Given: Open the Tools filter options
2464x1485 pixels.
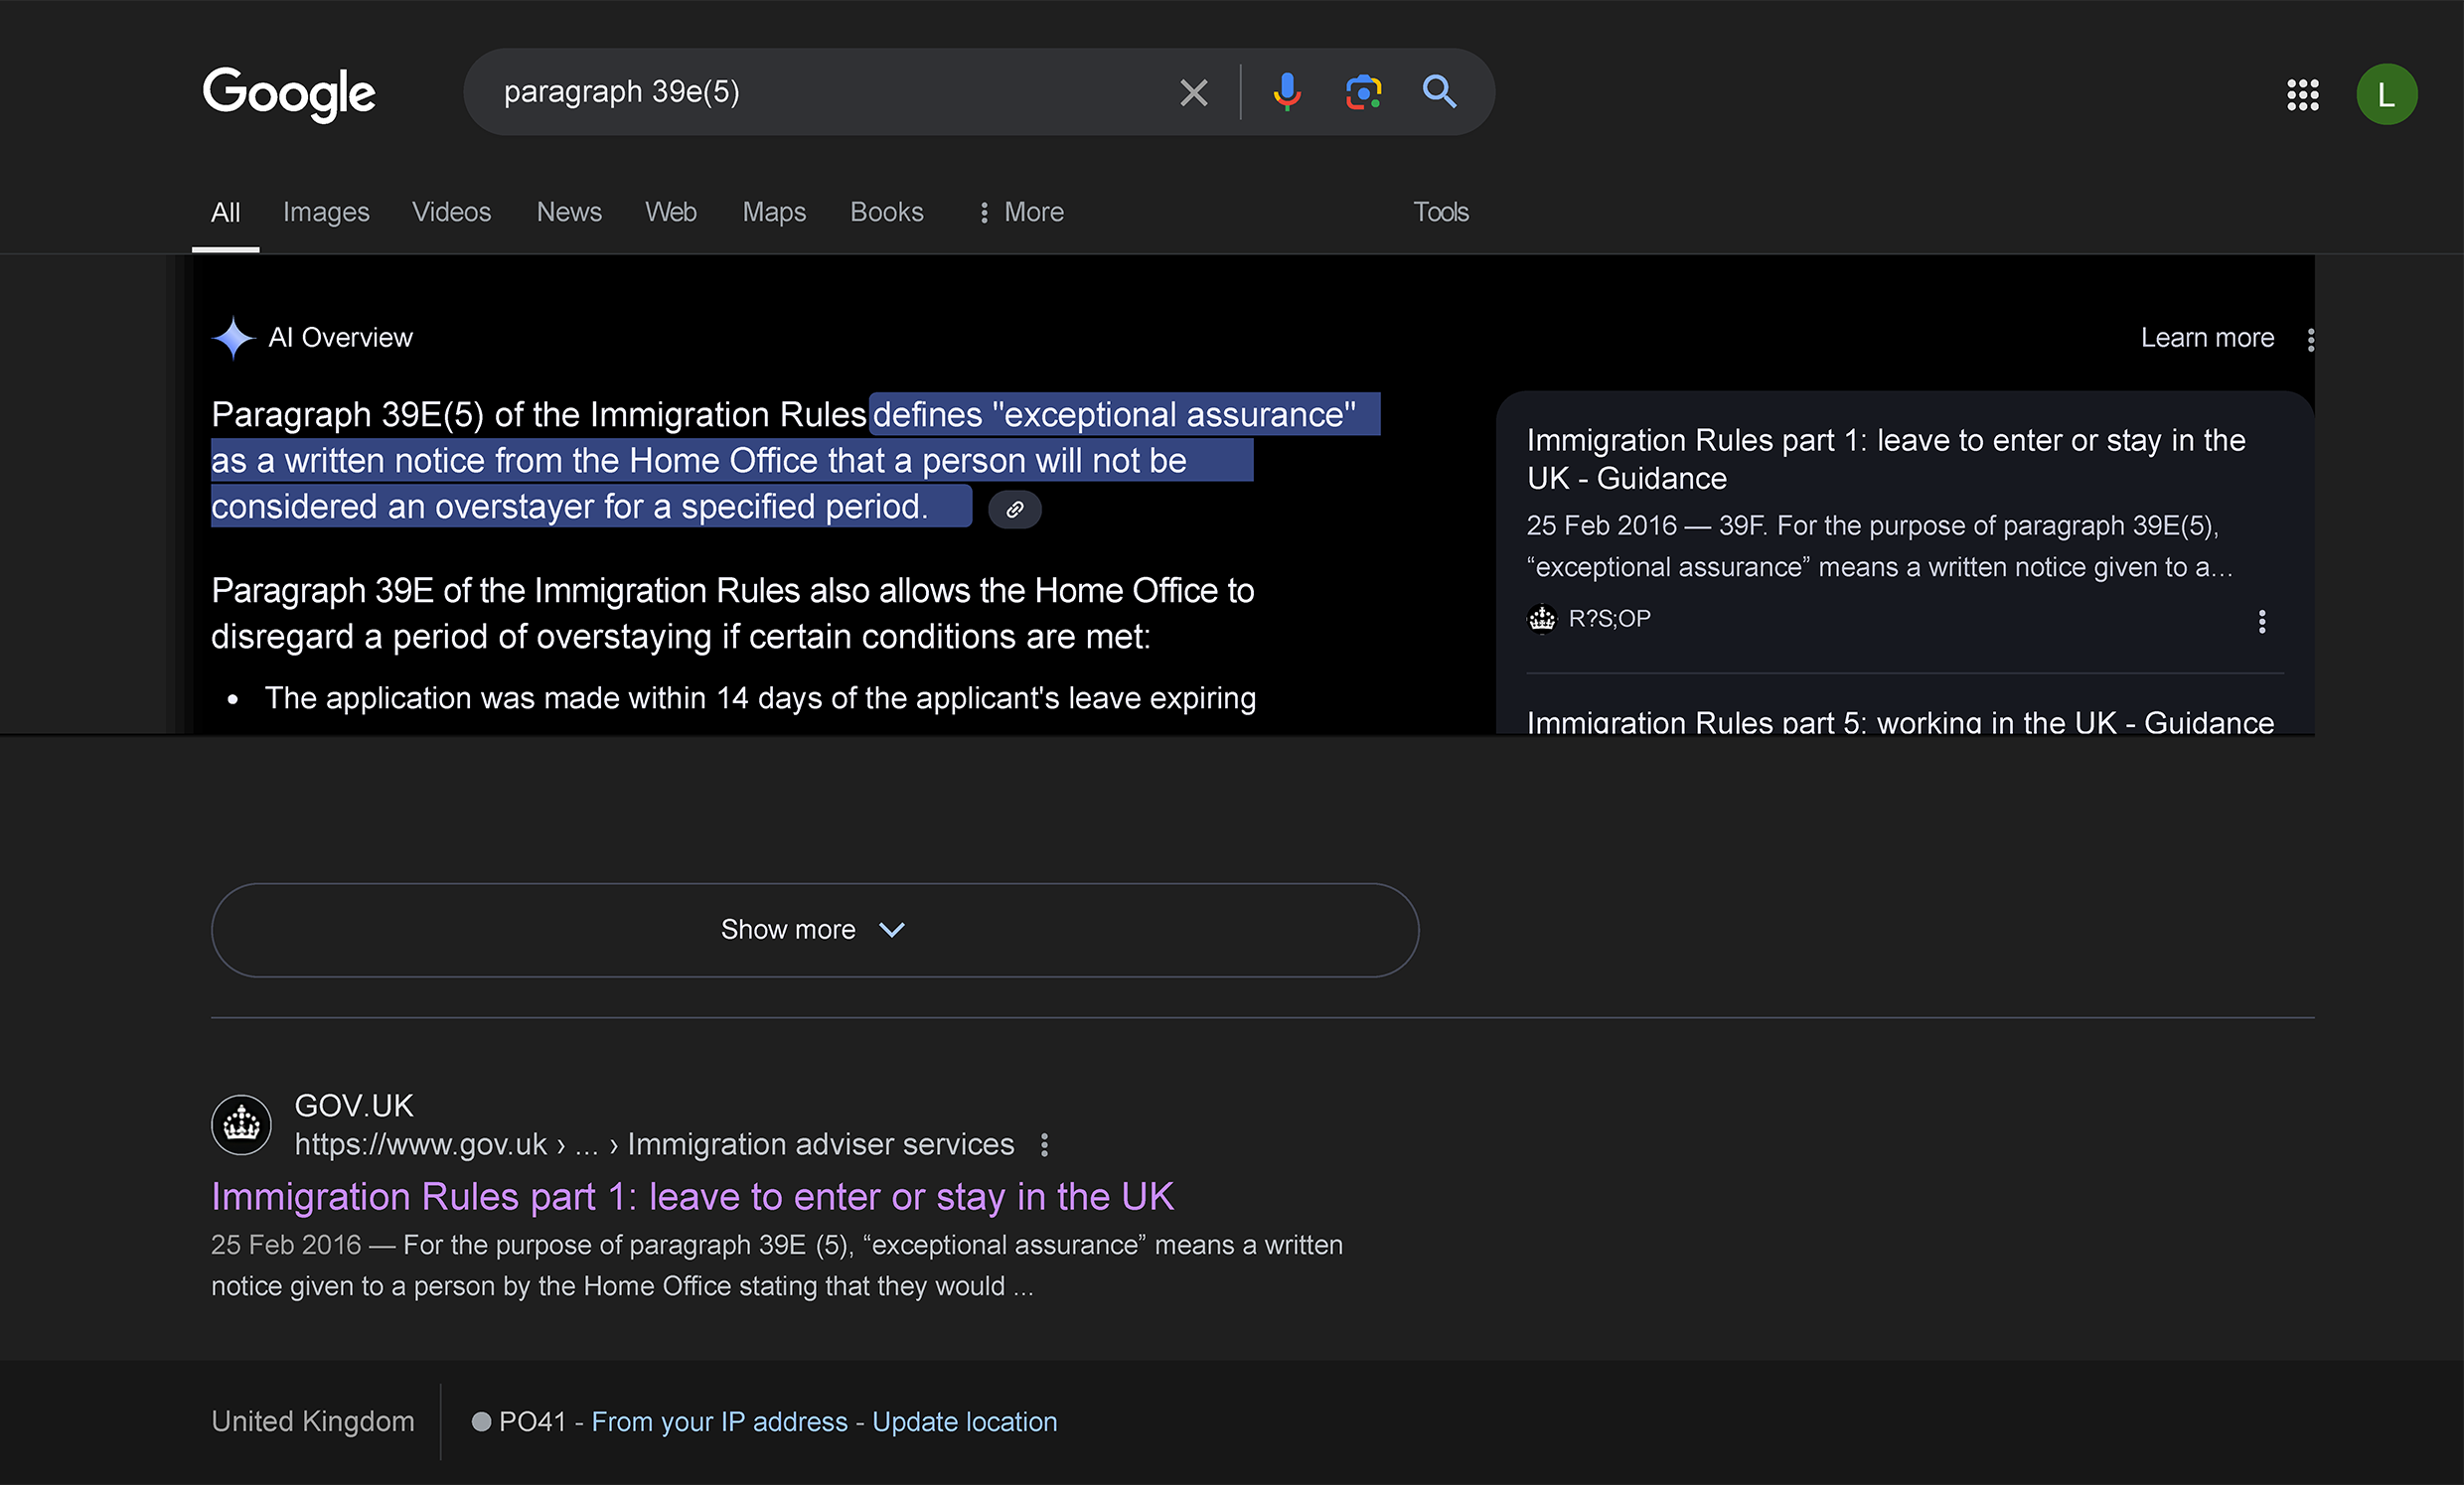Looking at the screenshot, I should click(1440, 212).
